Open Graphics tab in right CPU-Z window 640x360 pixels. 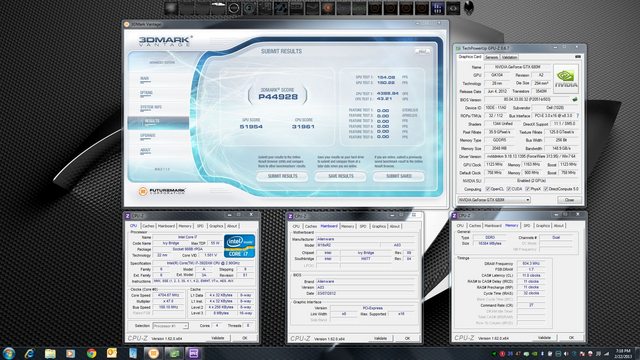[x=542, y=225]
